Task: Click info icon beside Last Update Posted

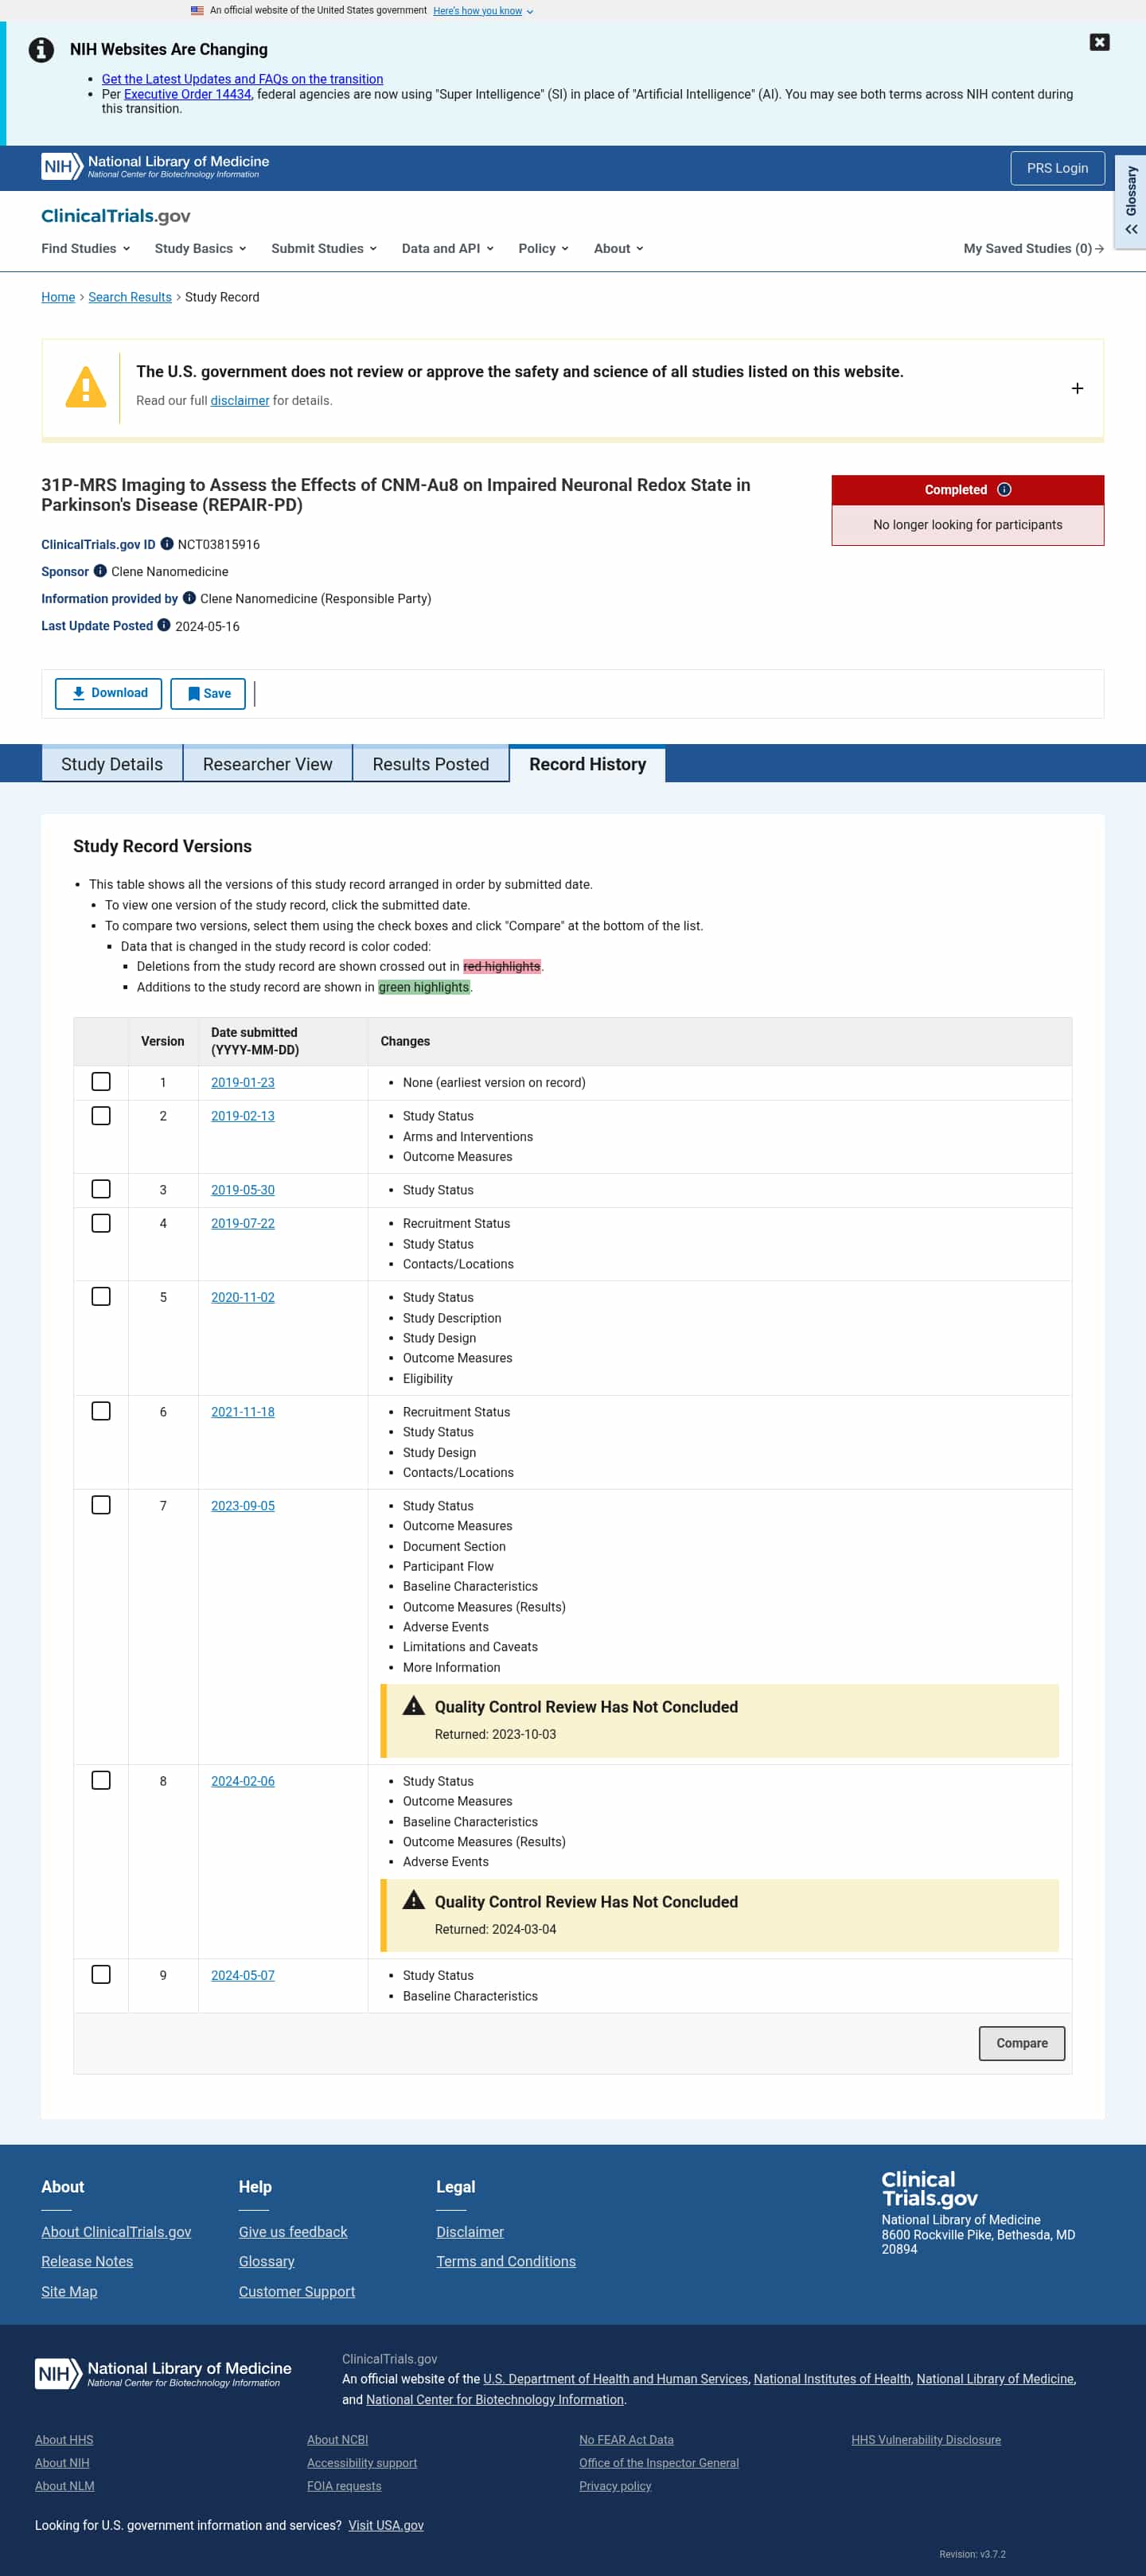Action: 164,625
